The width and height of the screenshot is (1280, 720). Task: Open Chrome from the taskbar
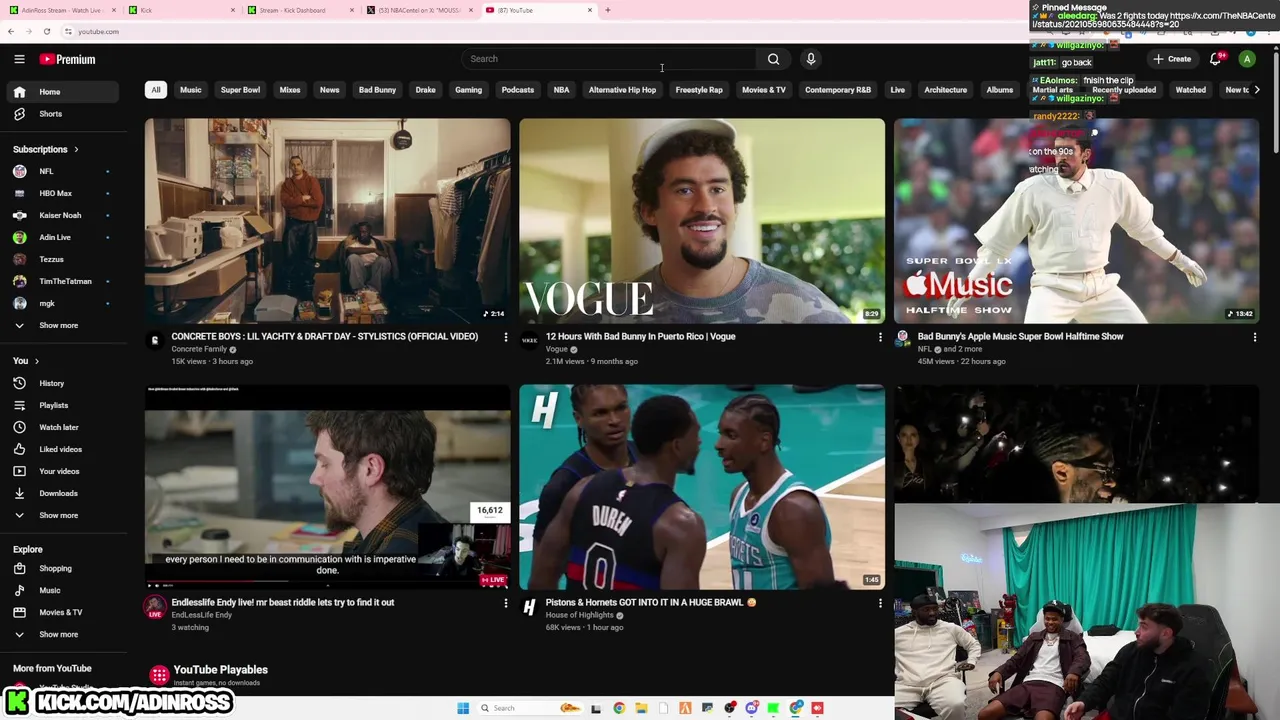tap(619, 708)
